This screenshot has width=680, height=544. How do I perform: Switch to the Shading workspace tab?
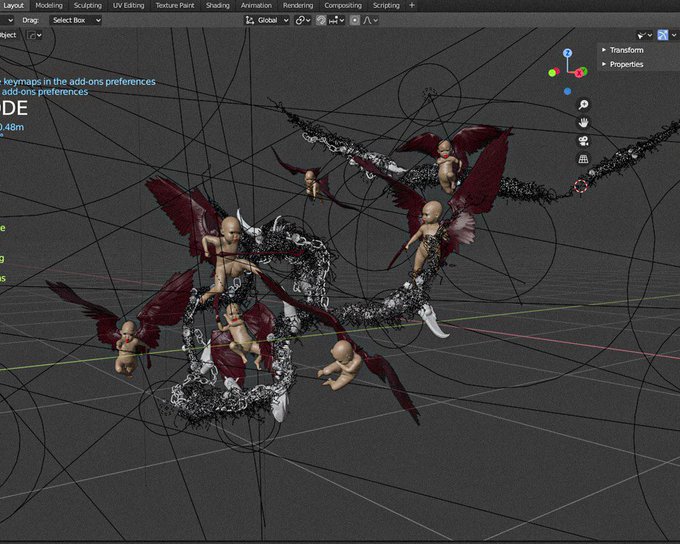[218, 6]
